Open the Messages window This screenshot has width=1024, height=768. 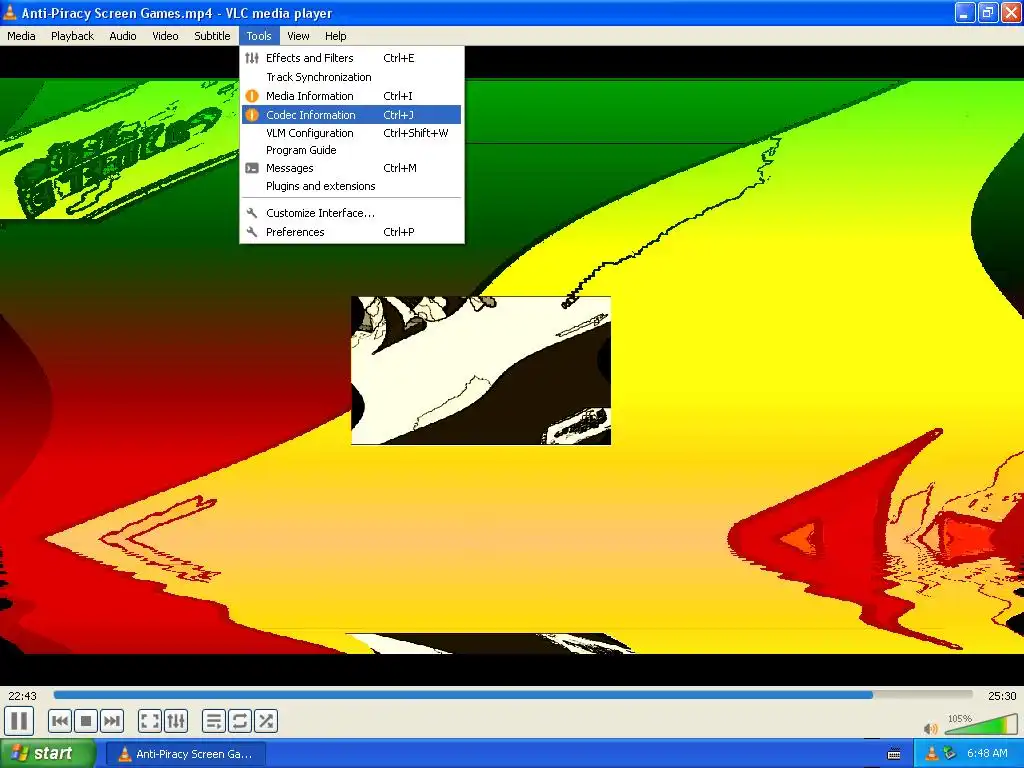point(351,168)
